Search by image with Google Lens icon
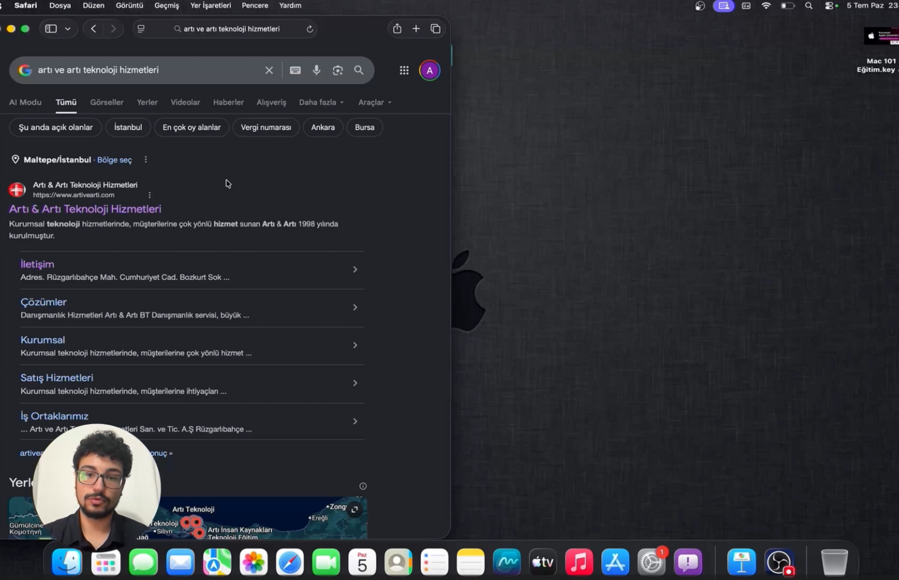This screenshot has width=899, height=580. click(x=338, y=70)
